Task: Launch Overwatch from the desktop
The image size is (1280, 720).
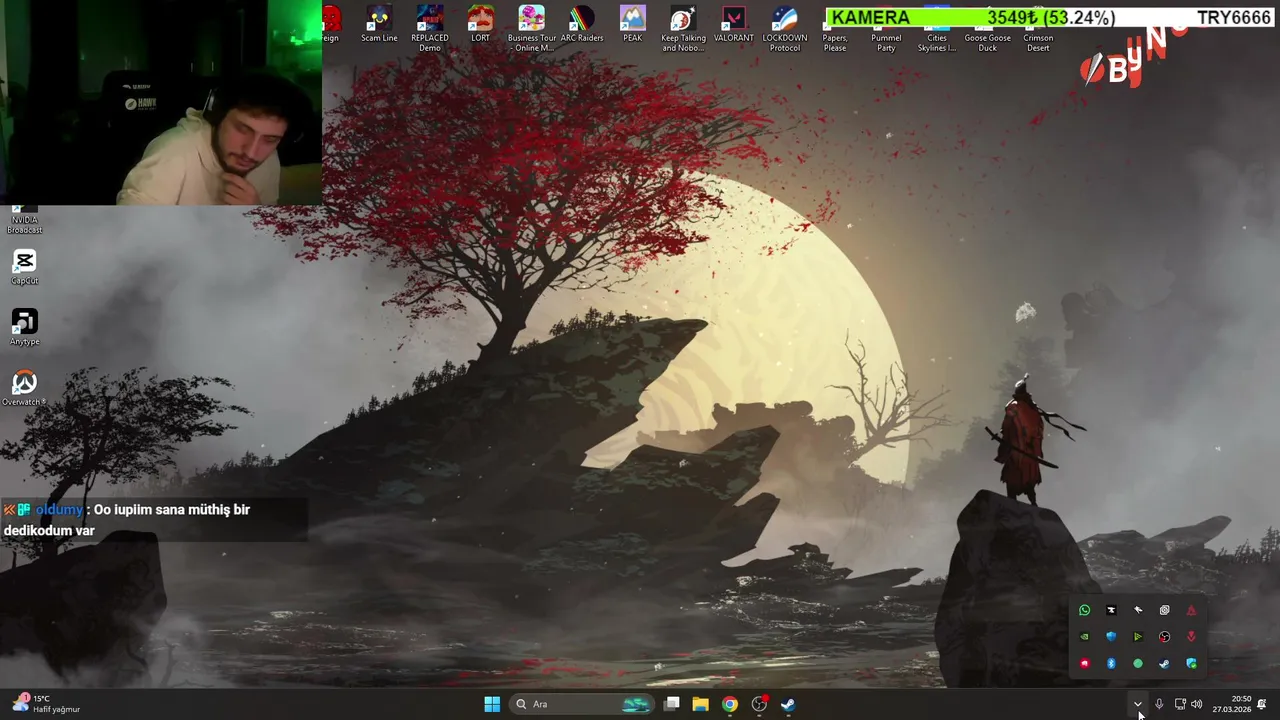Action: (x=25, y=388)
